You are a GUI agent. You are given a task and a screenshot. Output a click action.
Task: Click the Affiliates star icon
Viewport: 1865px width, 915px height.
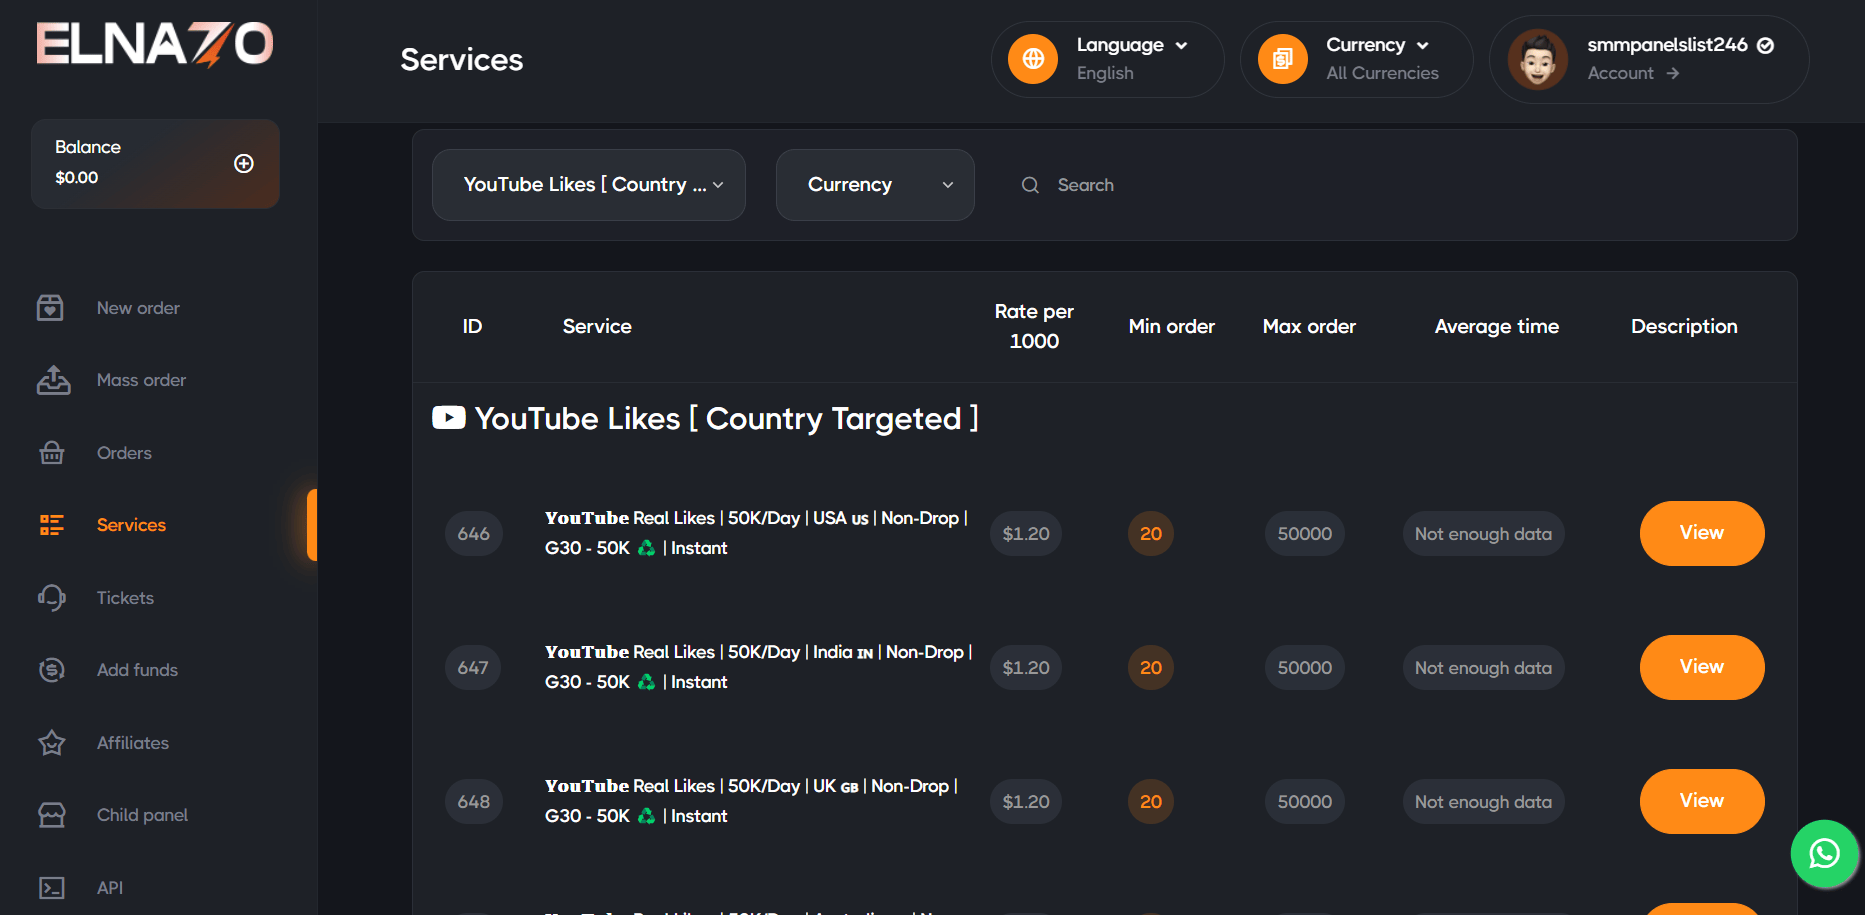tap(51, 743)
